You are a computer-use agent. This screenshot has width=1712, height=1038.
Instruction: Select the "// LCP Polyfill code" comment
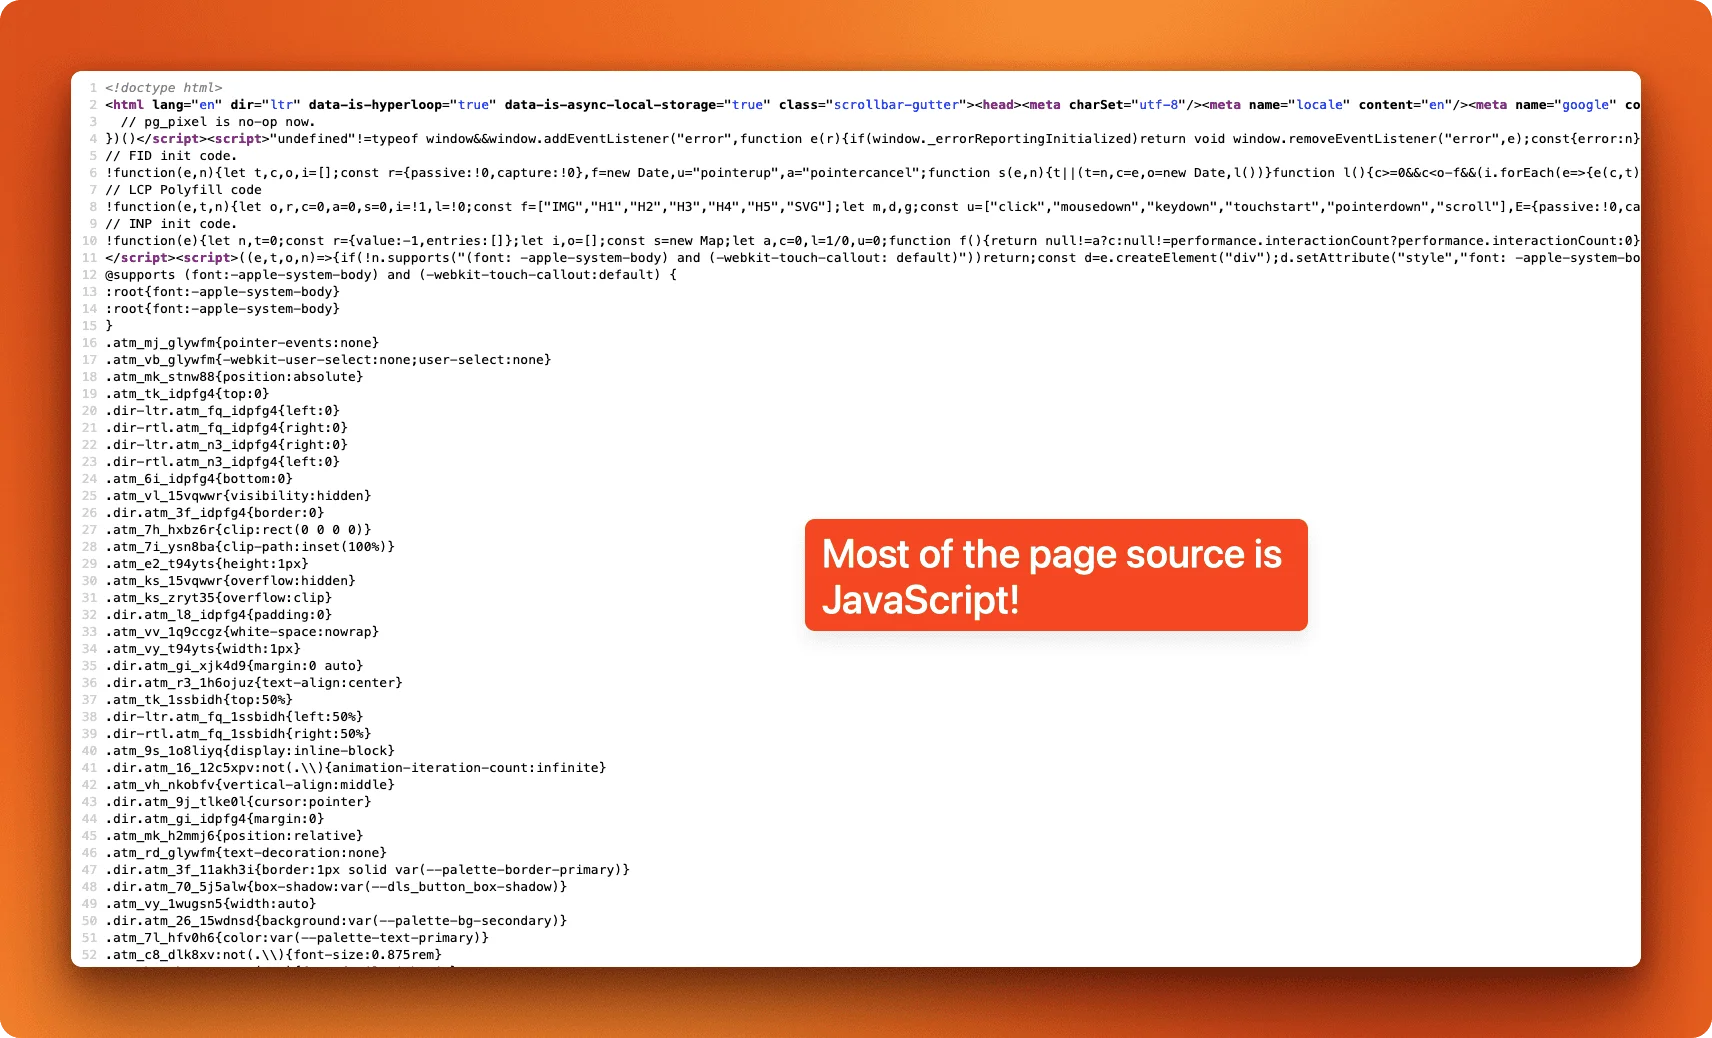point(182,189)
